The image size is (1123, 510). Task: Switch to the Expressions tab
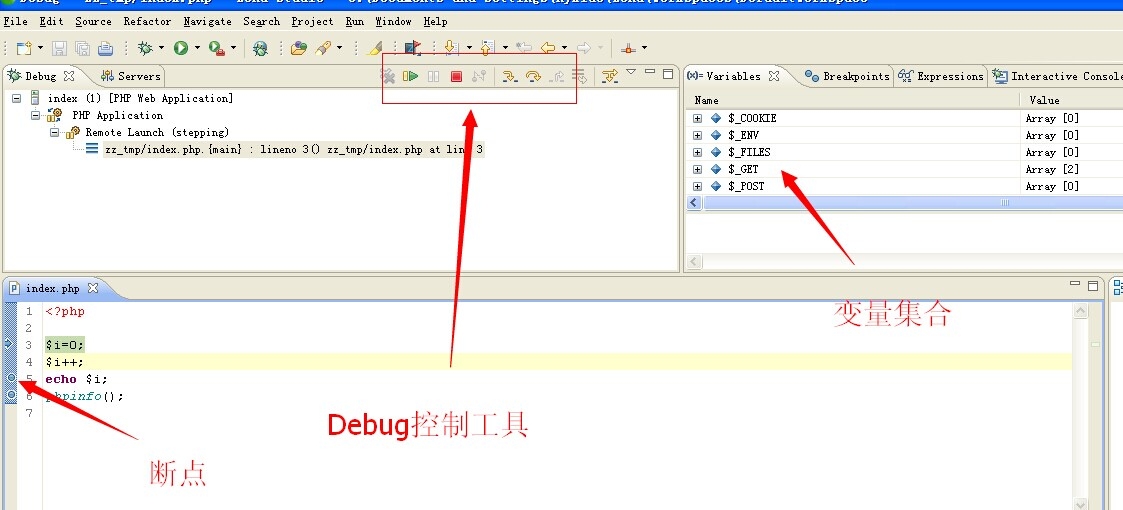942,76
